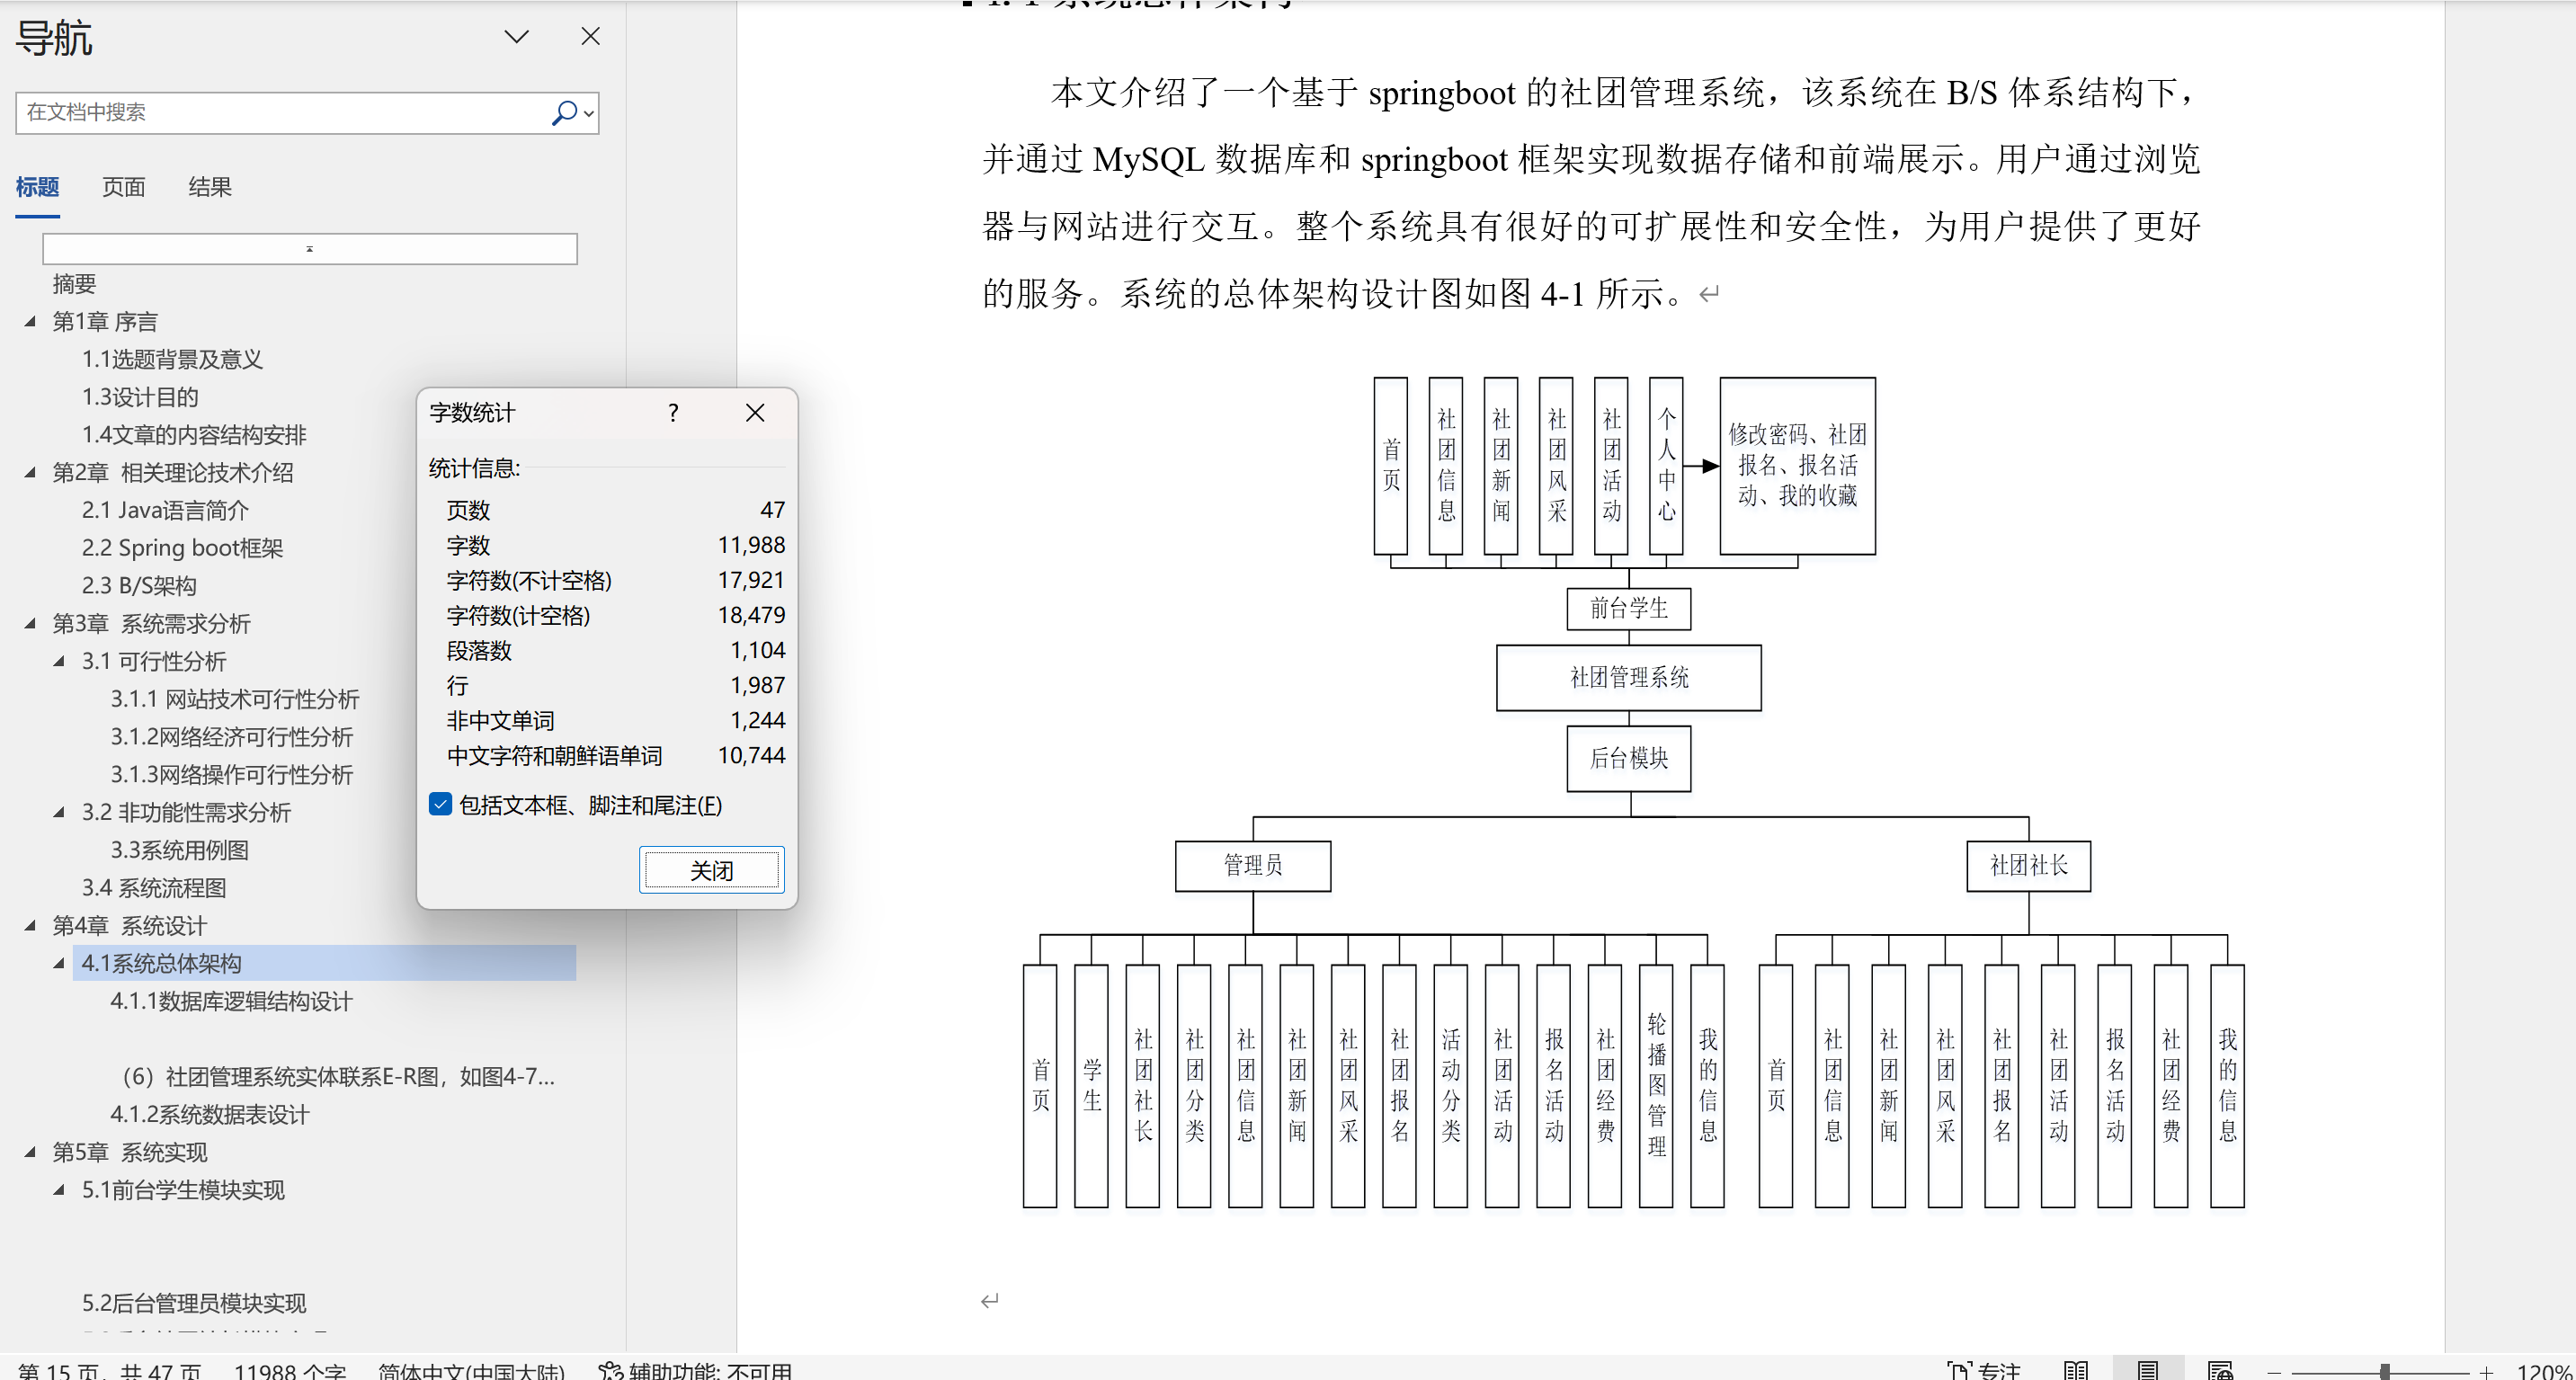This screenshot has height=1380, width=2576.
Task: Jump to 1.4文章的内容结构安排 heading
Action: coord(194,435)
